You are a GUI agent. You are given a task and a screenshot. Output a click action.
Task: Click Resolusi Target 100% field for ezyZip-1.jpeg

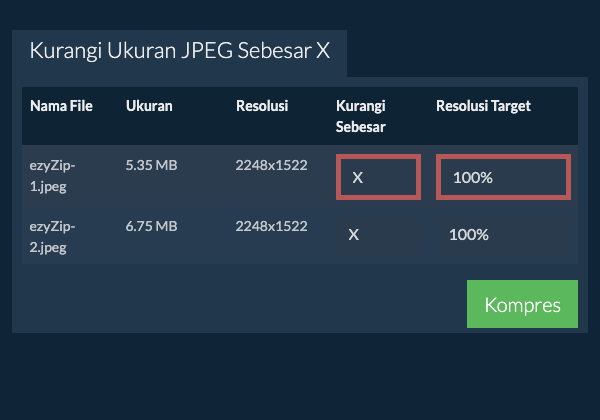coord(503,177)
